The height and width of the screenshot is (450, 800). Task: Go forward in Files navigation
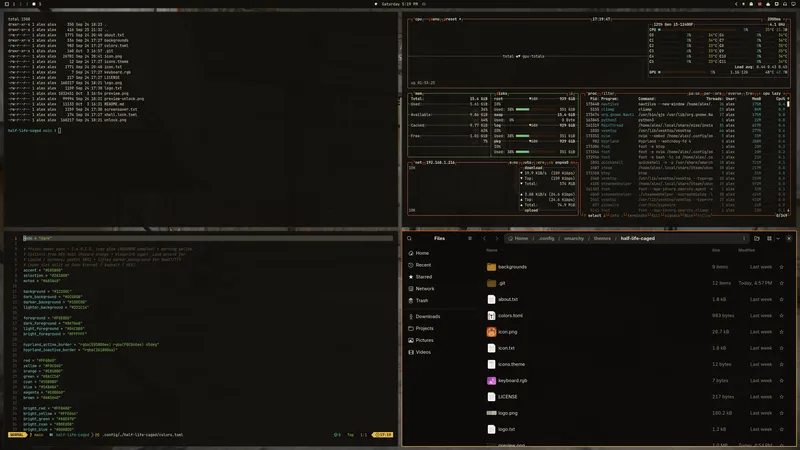(496, 238)
